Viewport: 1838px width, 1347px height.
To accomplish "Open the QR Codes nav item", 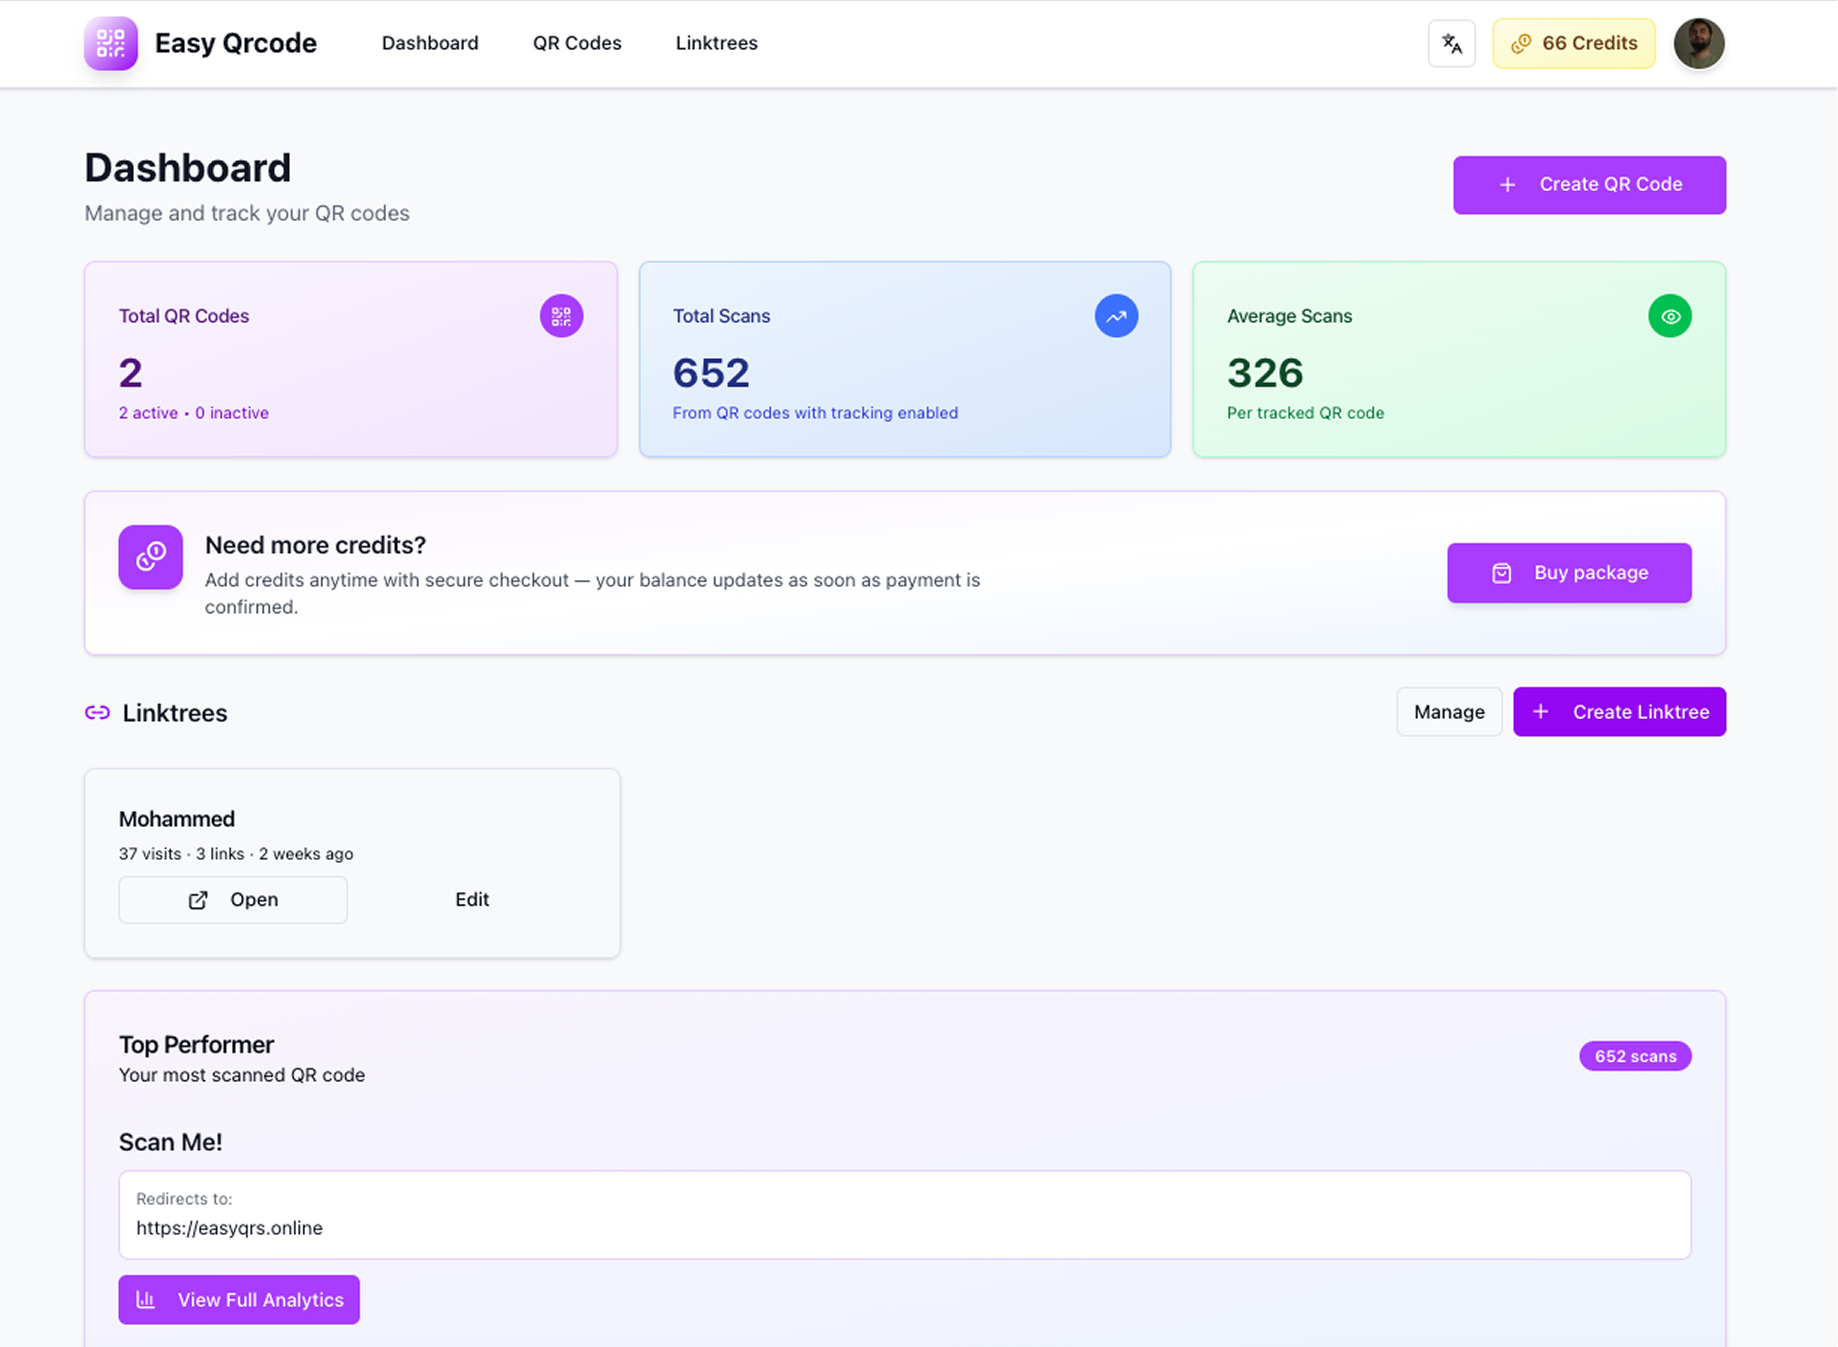I will pyautogui.click(x=577, y=43).
